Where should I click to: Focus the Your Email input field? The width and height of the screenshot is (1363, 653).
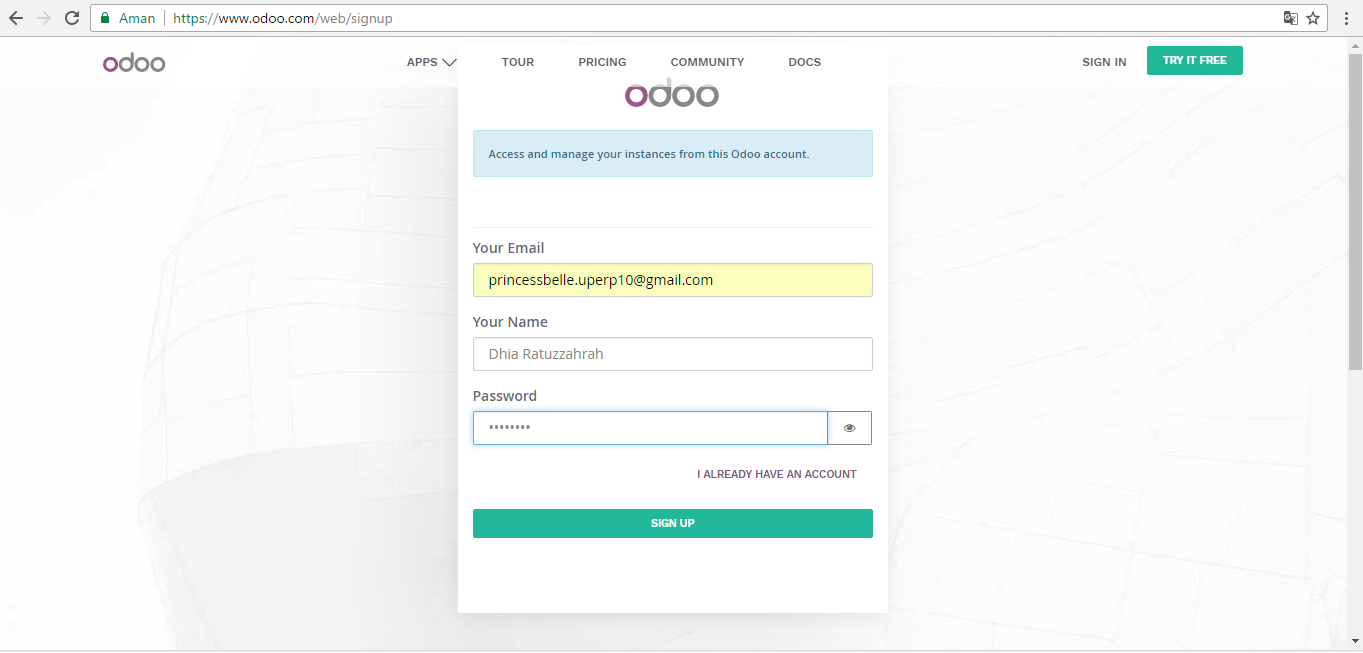pos(672,280)
